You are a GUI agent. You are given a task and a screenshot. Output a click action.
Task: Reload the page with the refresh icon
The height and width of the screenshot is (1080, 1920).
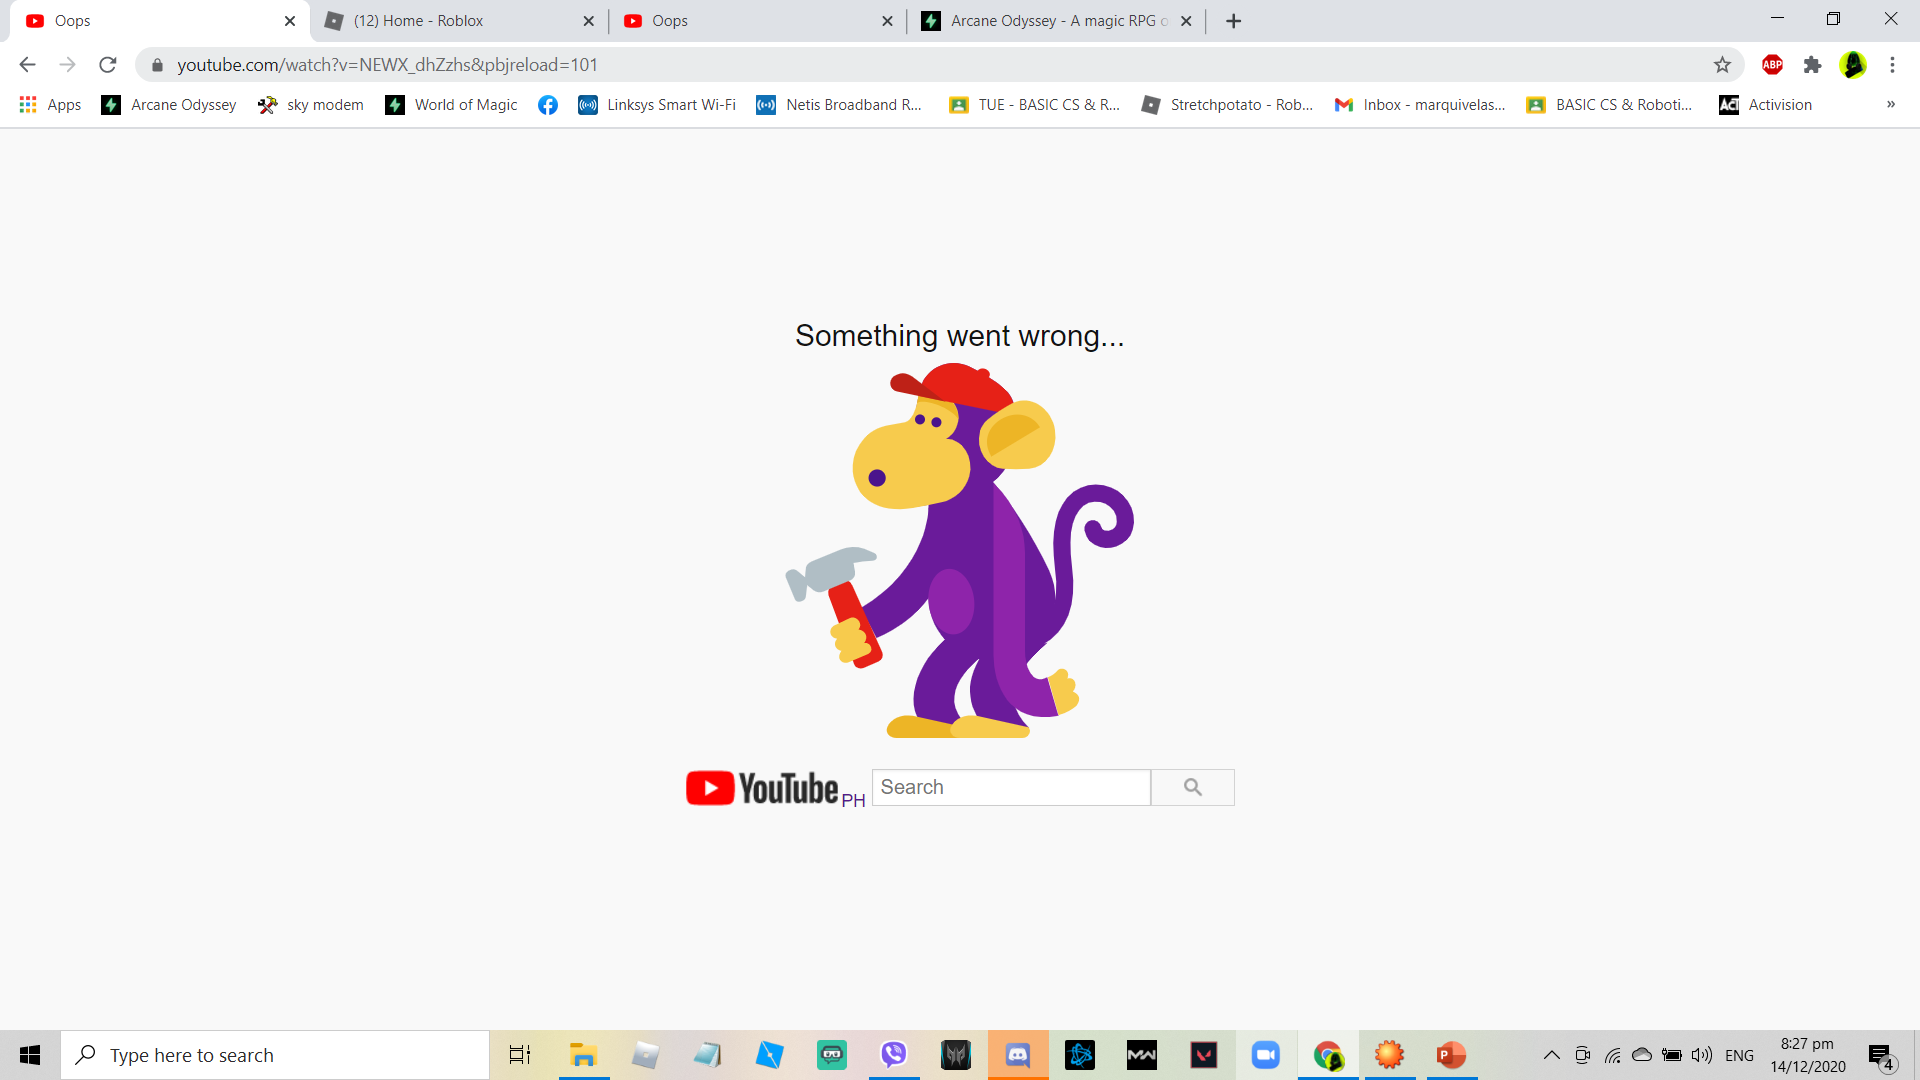108,65
